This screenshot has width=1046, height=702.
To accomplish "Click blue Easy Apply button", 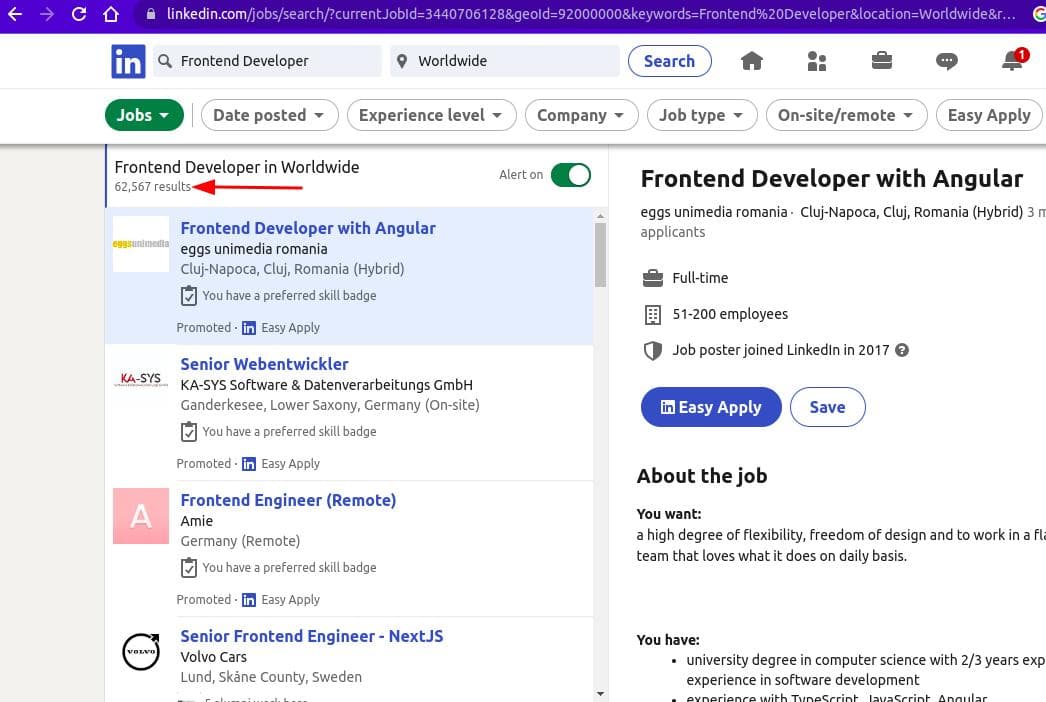I will pyautogui.click(x=711, y=407).
